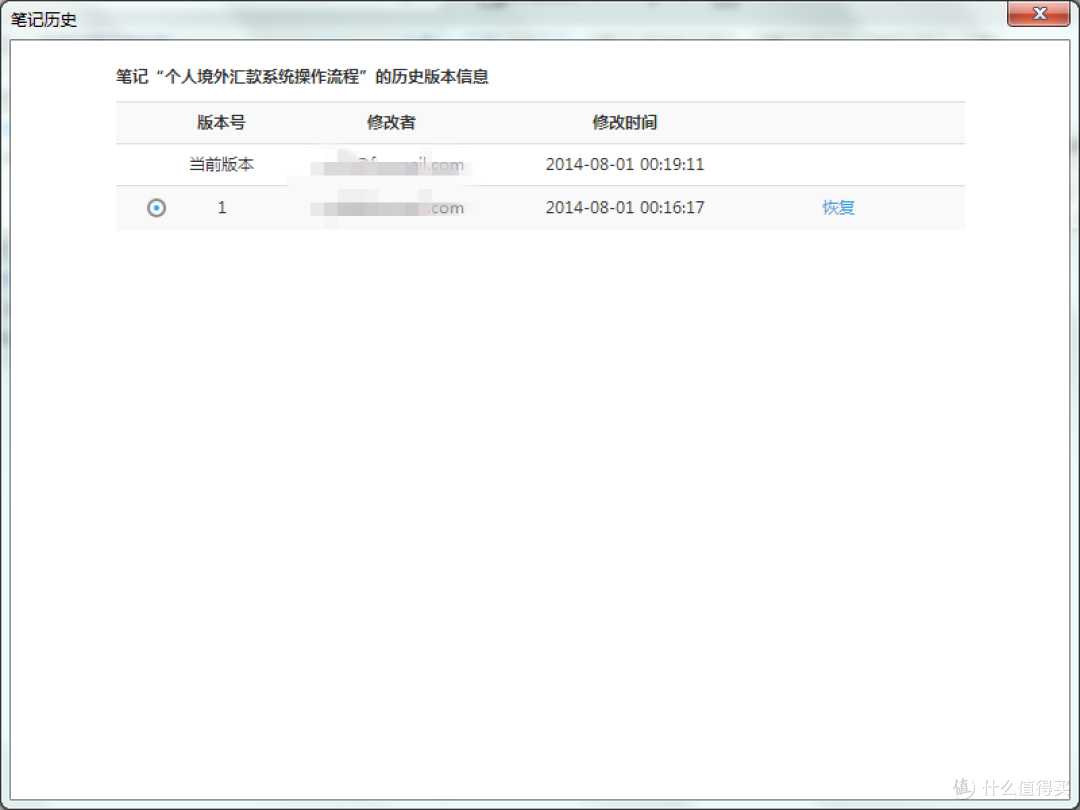
Task: Click the heading about 个人境外汇款系统操作流程 history
Action: (x=302, y=76)
